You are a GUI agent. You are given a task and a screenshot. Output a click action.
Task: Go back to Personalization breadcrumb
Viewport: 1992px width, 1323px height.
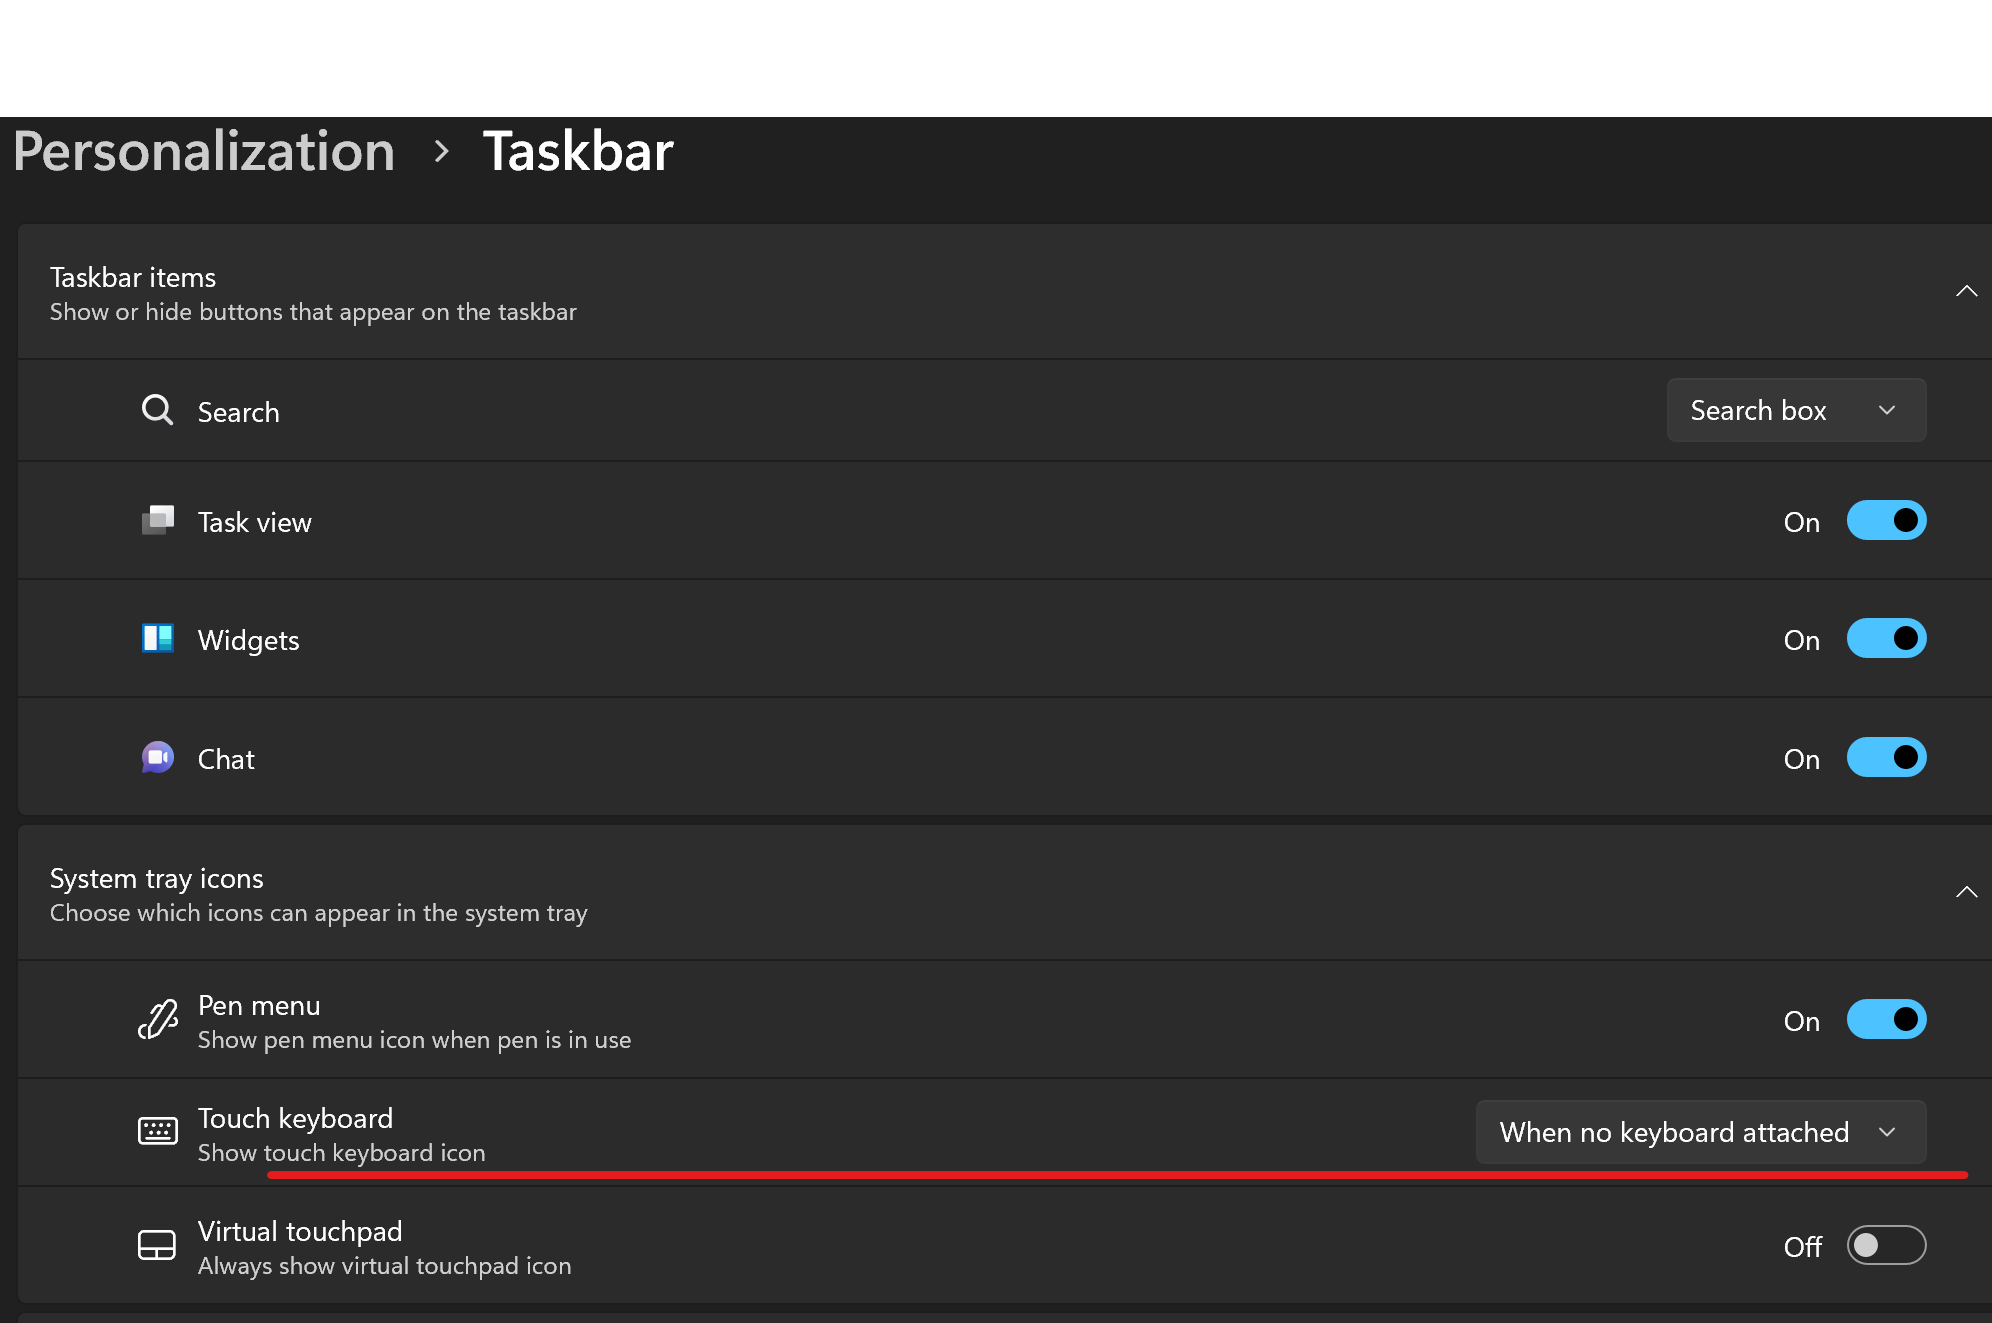(204, 152)
